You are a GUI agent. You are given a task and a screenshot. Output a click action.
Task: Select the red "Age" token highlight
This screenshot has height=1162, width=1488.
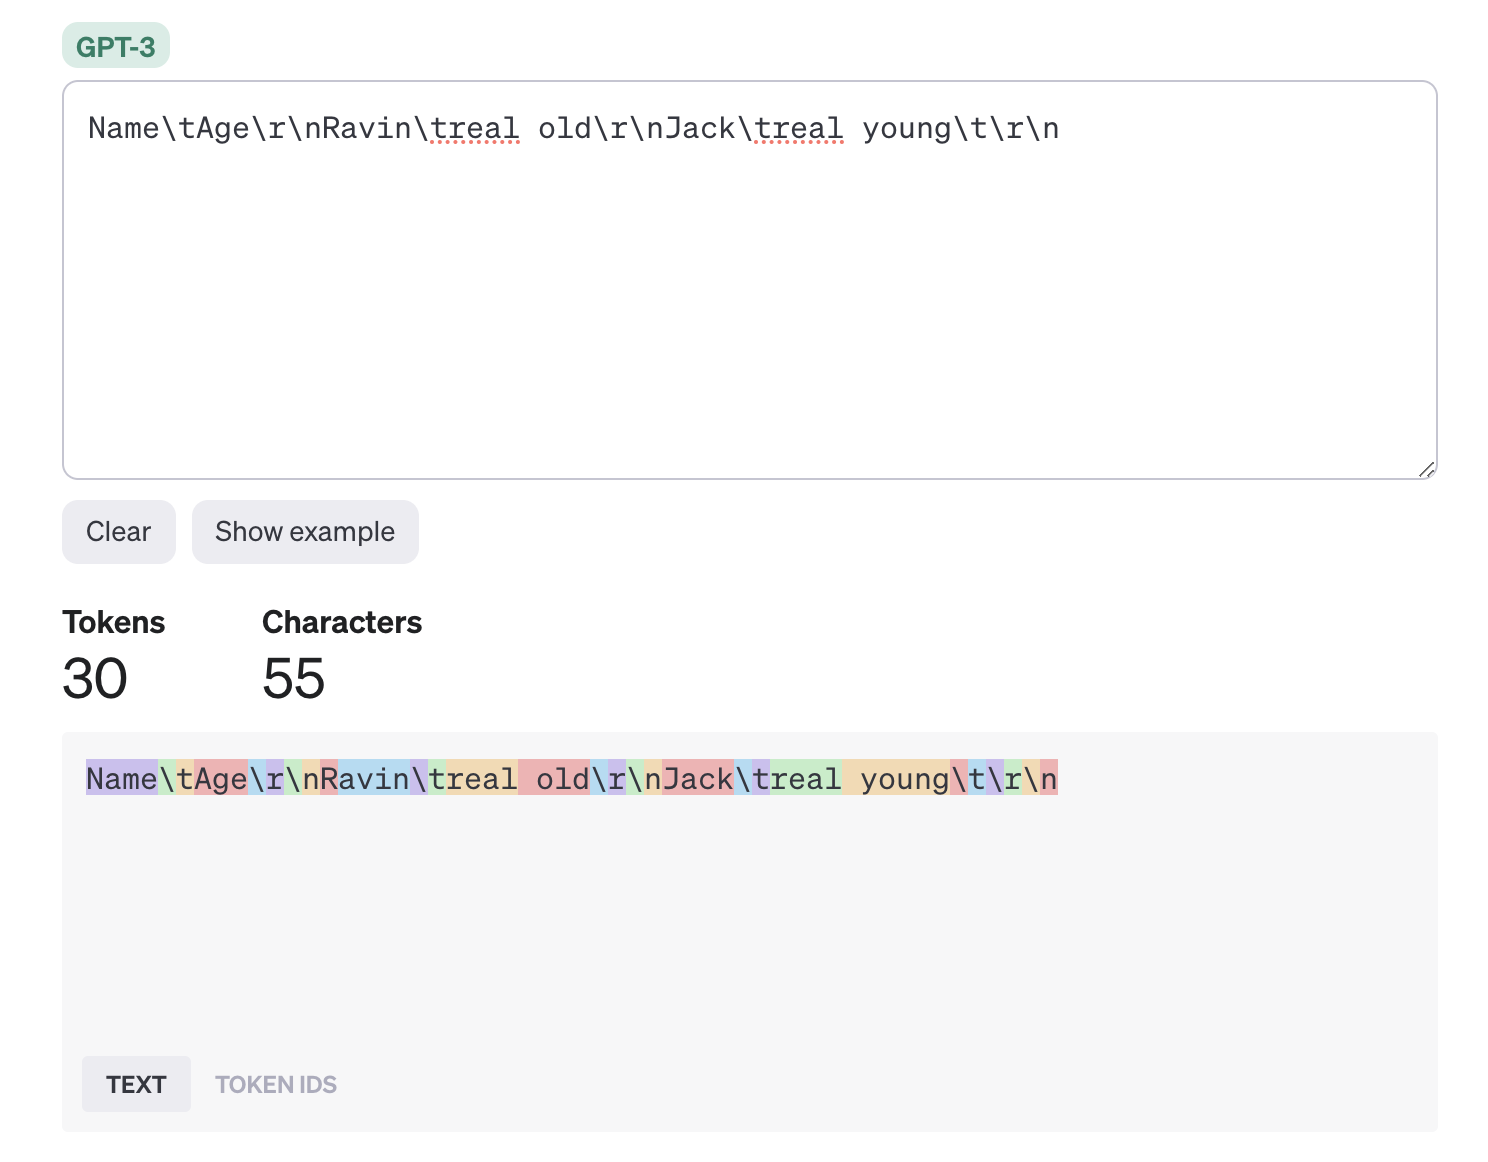(220, 778)
